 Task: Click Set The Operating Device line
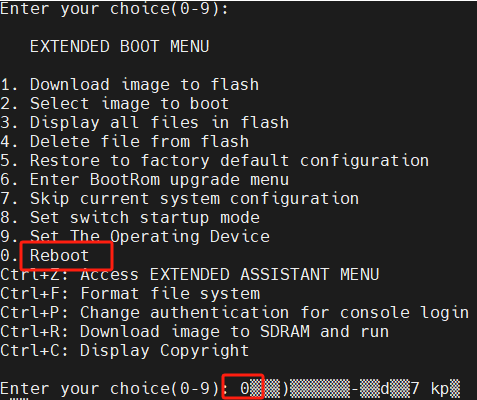(x=135, y=237)
